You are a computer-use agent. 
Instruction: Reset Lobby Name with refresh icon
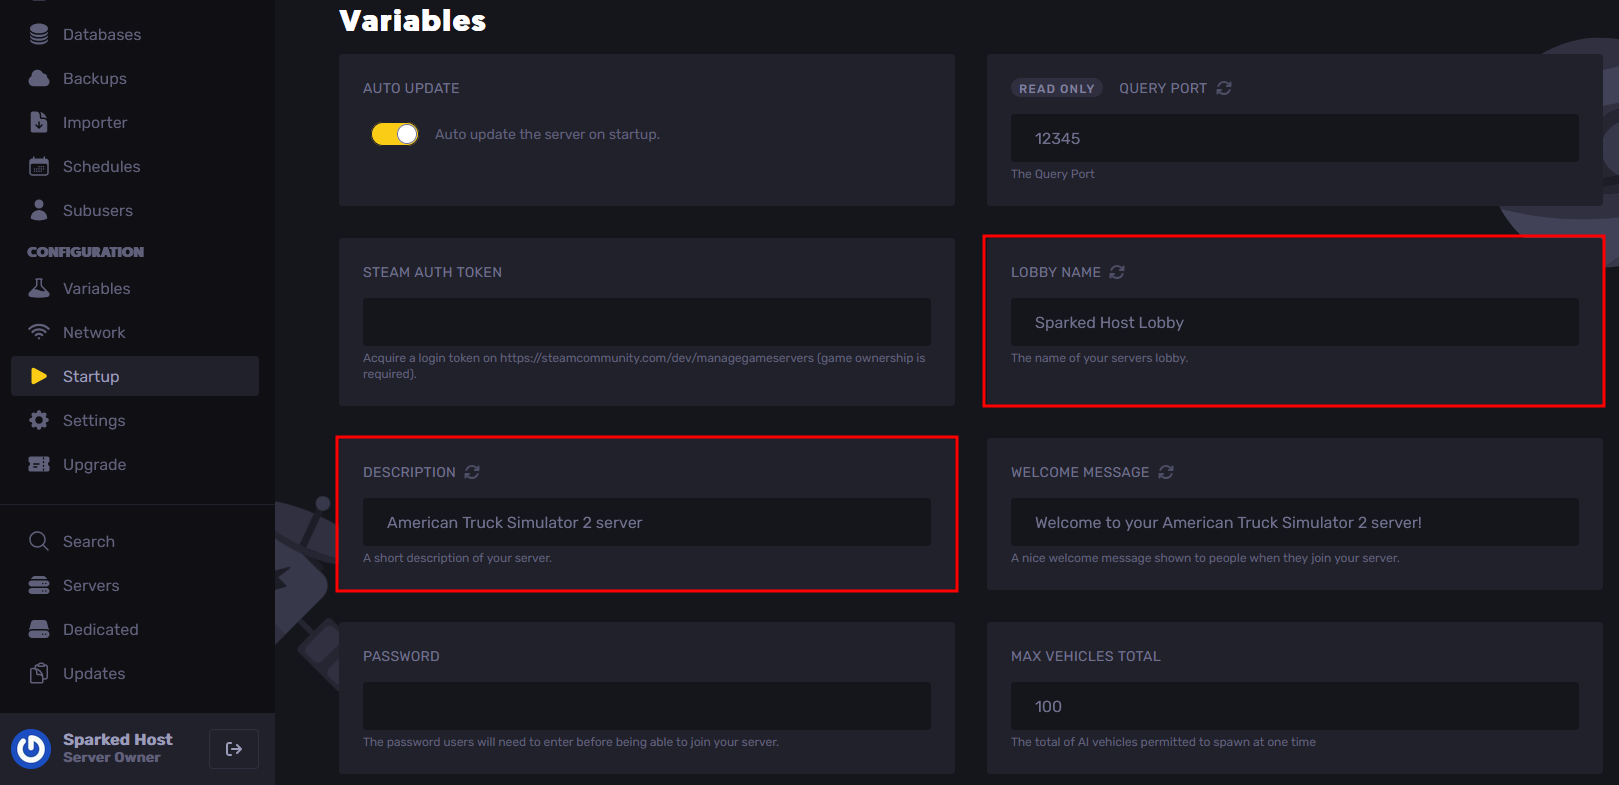[x=1117, y=272]
